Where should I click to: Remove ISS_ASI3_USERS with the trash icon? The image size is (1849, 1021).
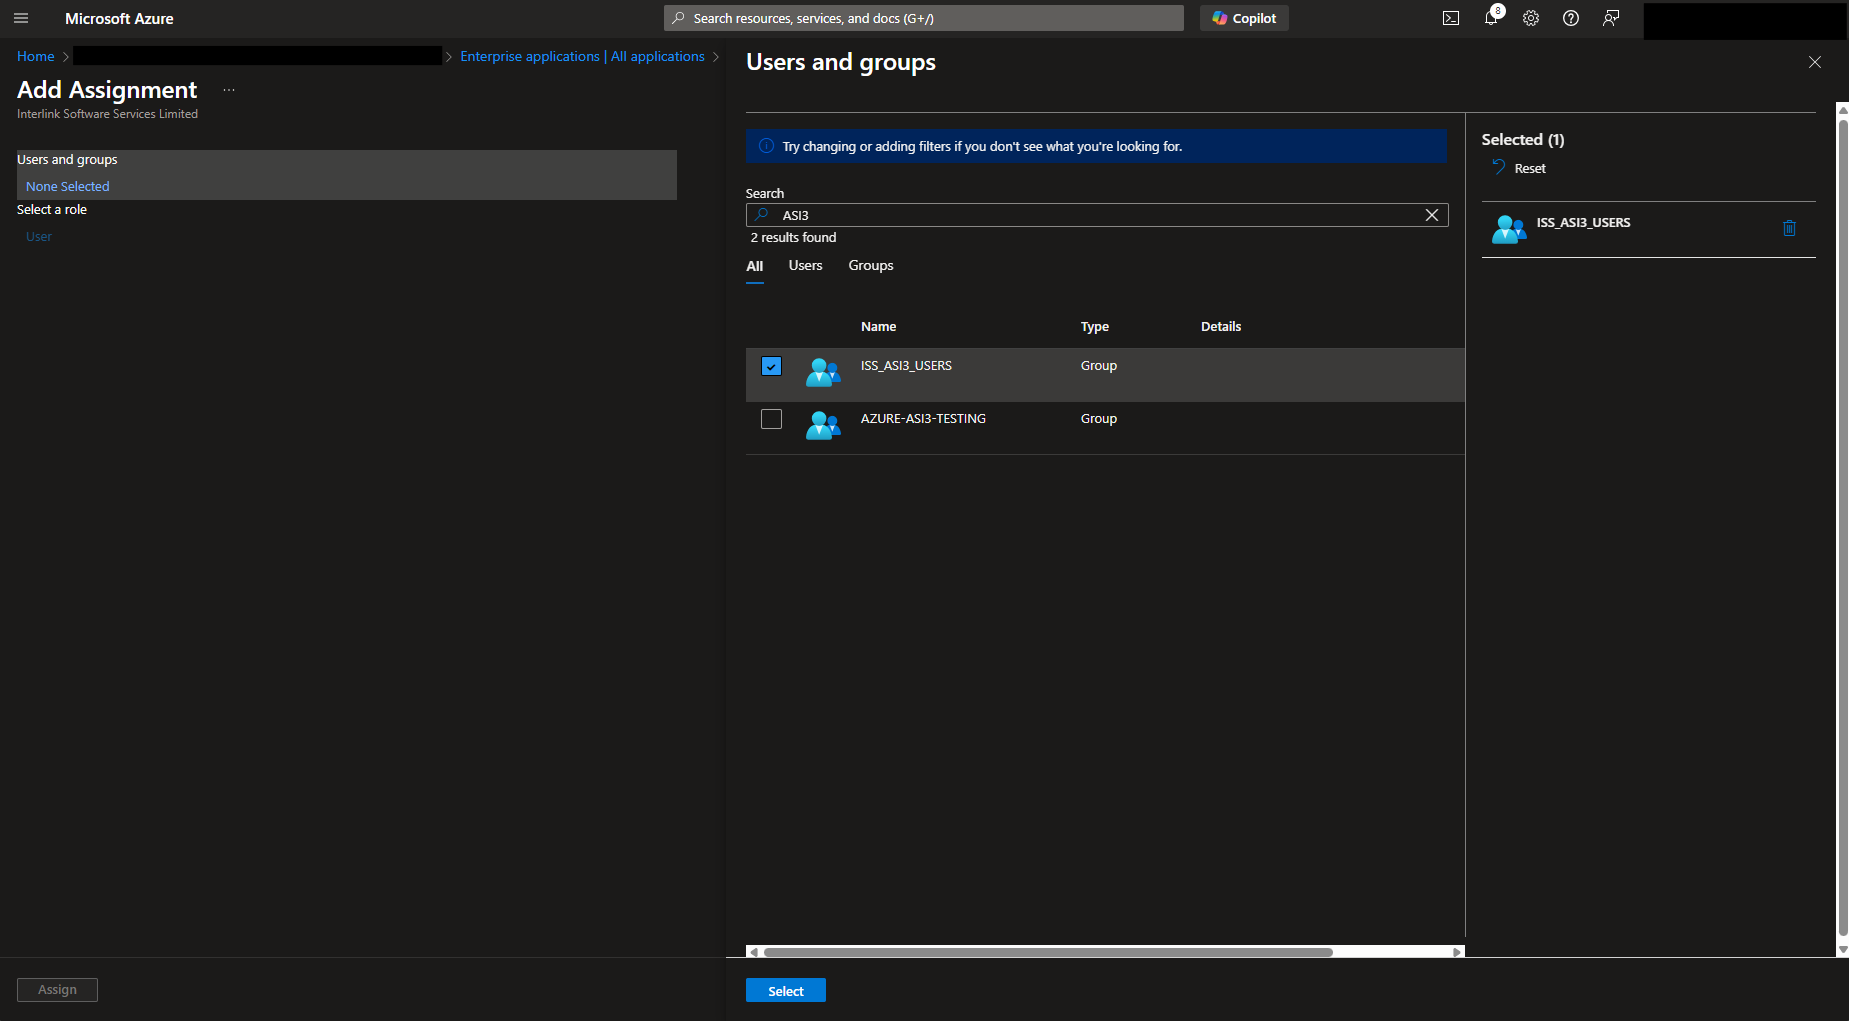point(1789,228)
